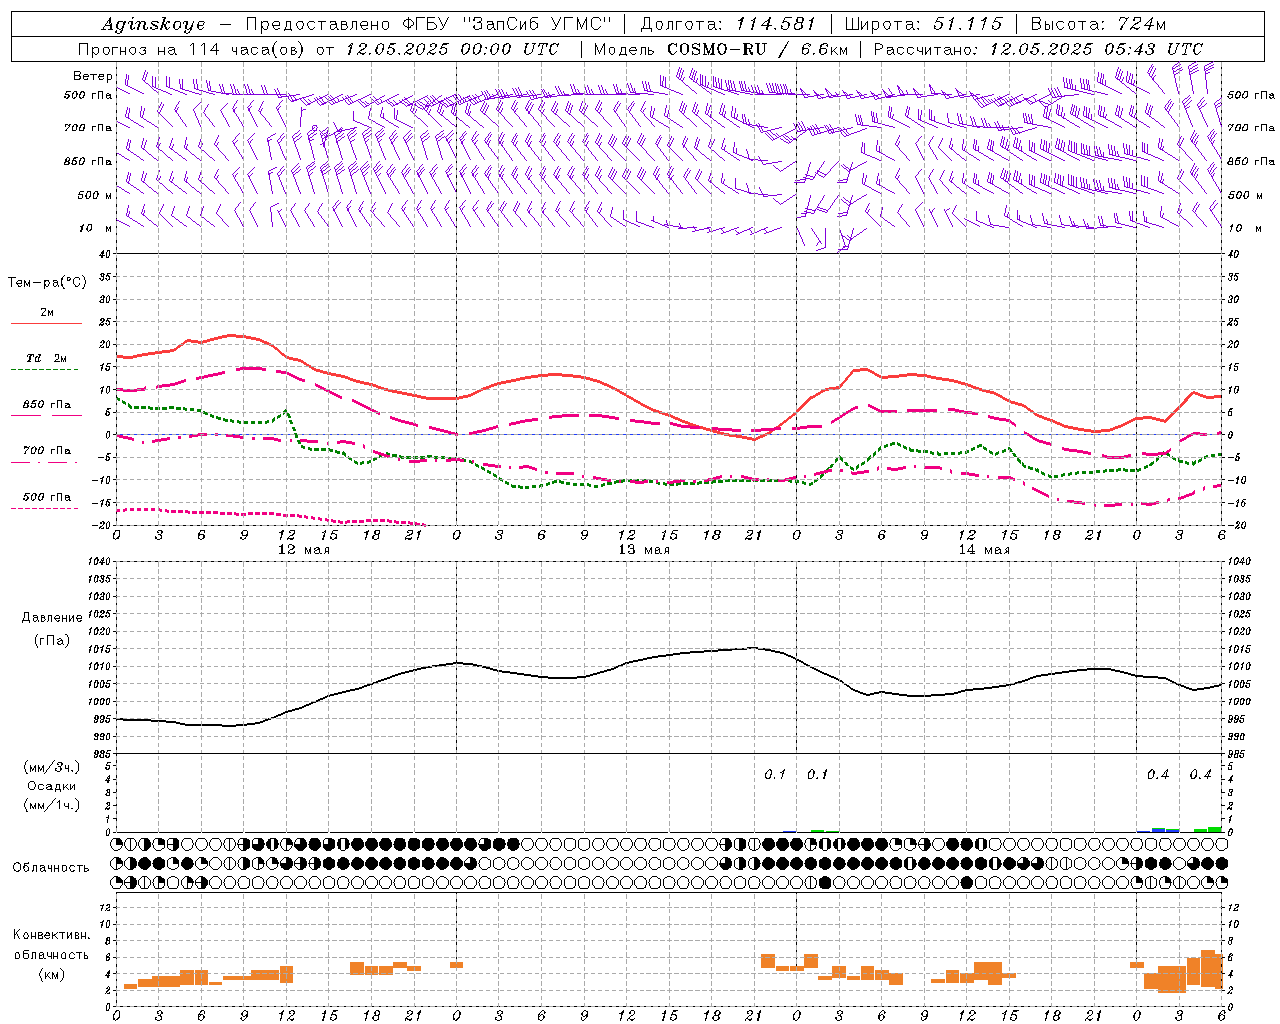Click the Конвективн. label of convective cloud panel
This screenshot has width=1280, height=1024.
point(51,935)
